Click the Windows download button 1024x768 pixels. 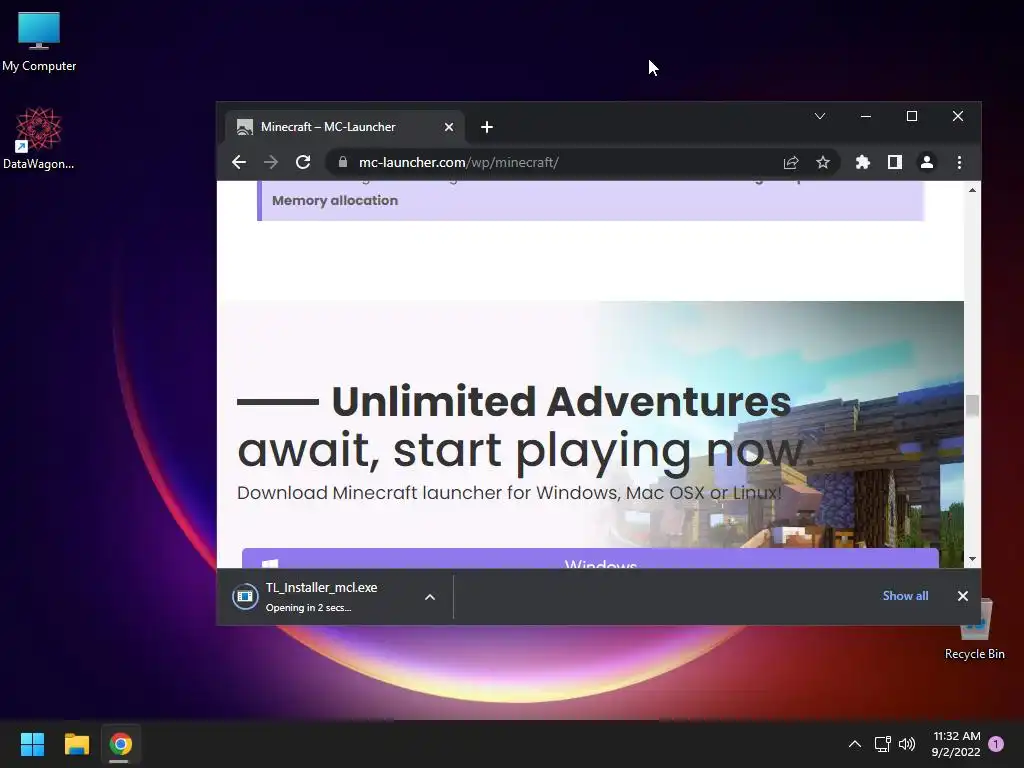(x=590, y=558)
